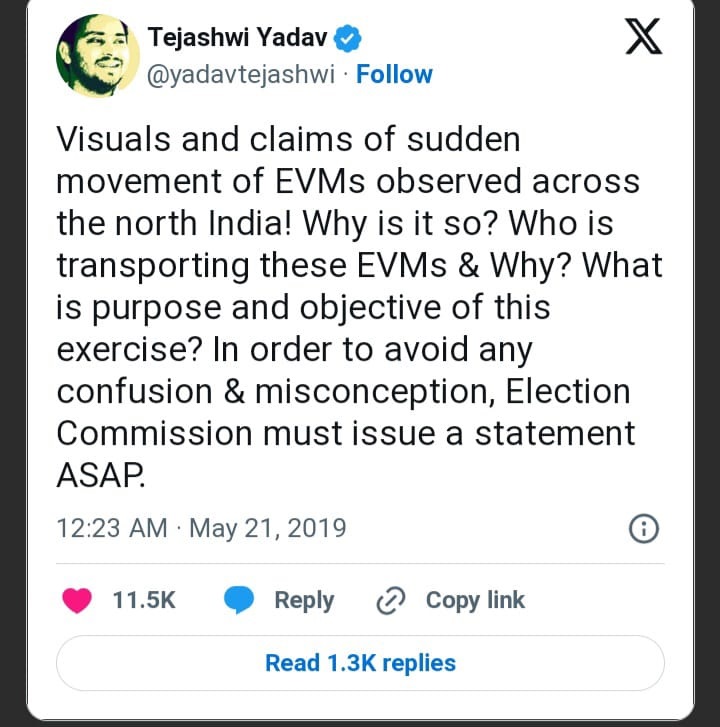Click the X logo in the tweet corner
This screenshot has width=720, height=727.
[643, 38]
